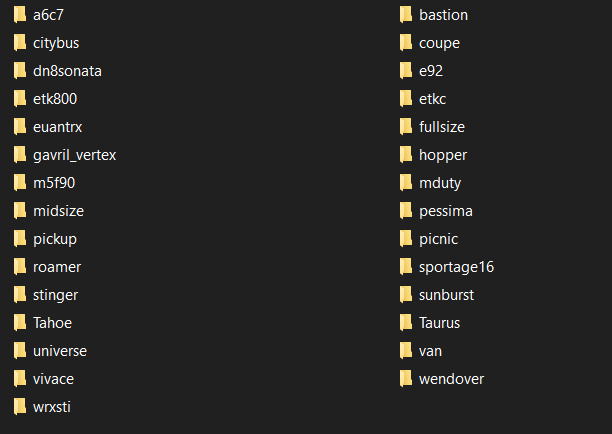Viewport: 612px width, 434px height.
Task: Click the sunburst folder label
Action: pos(447,295)
